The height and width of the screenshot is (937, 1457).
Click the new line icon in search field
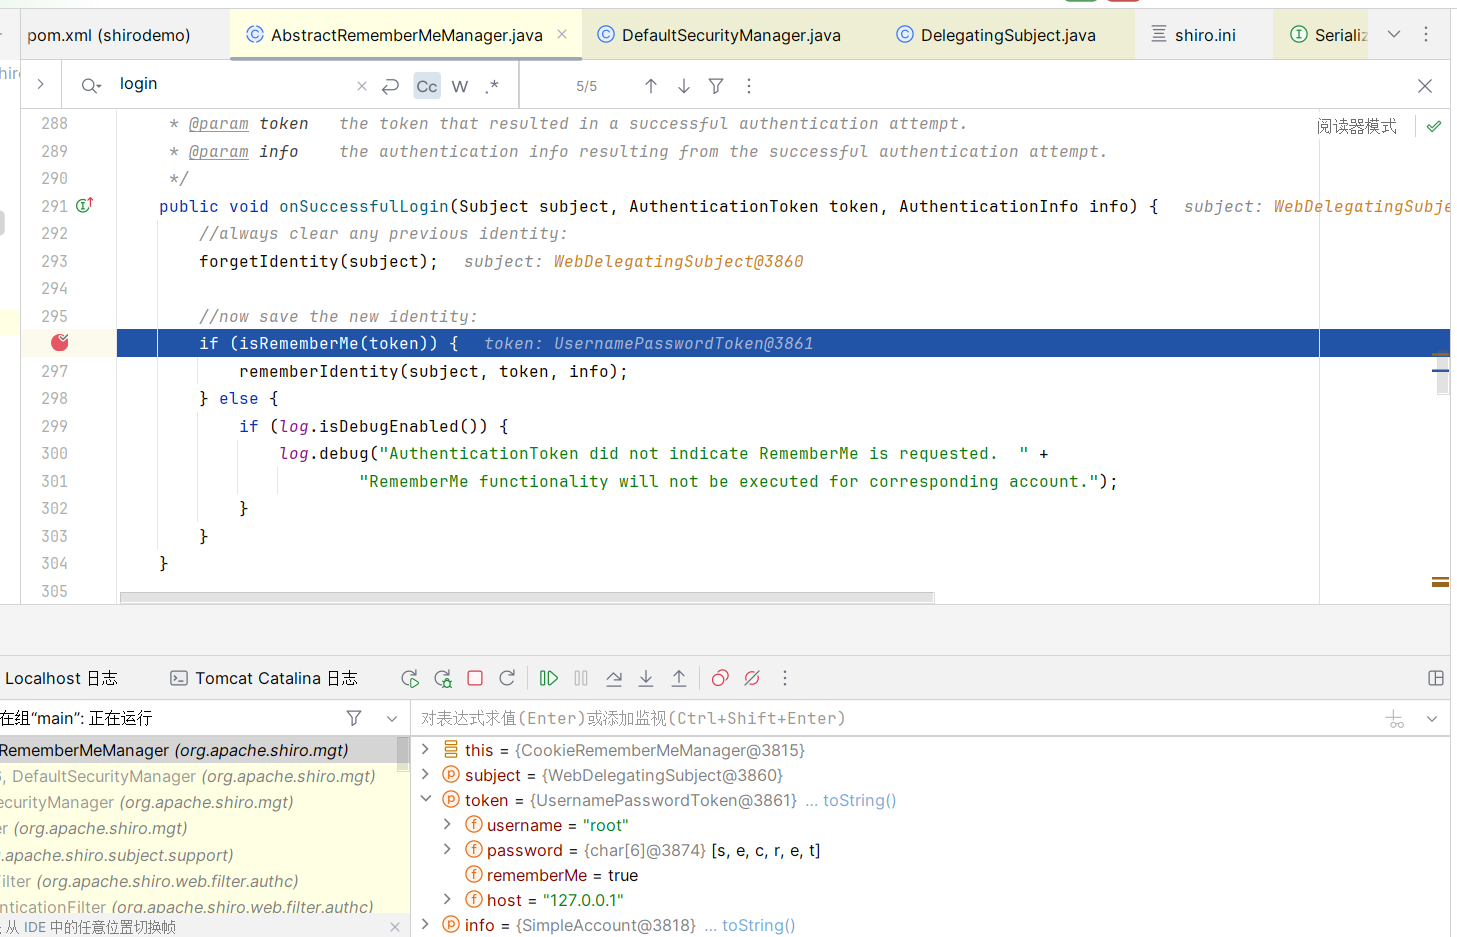coord(391,86)
